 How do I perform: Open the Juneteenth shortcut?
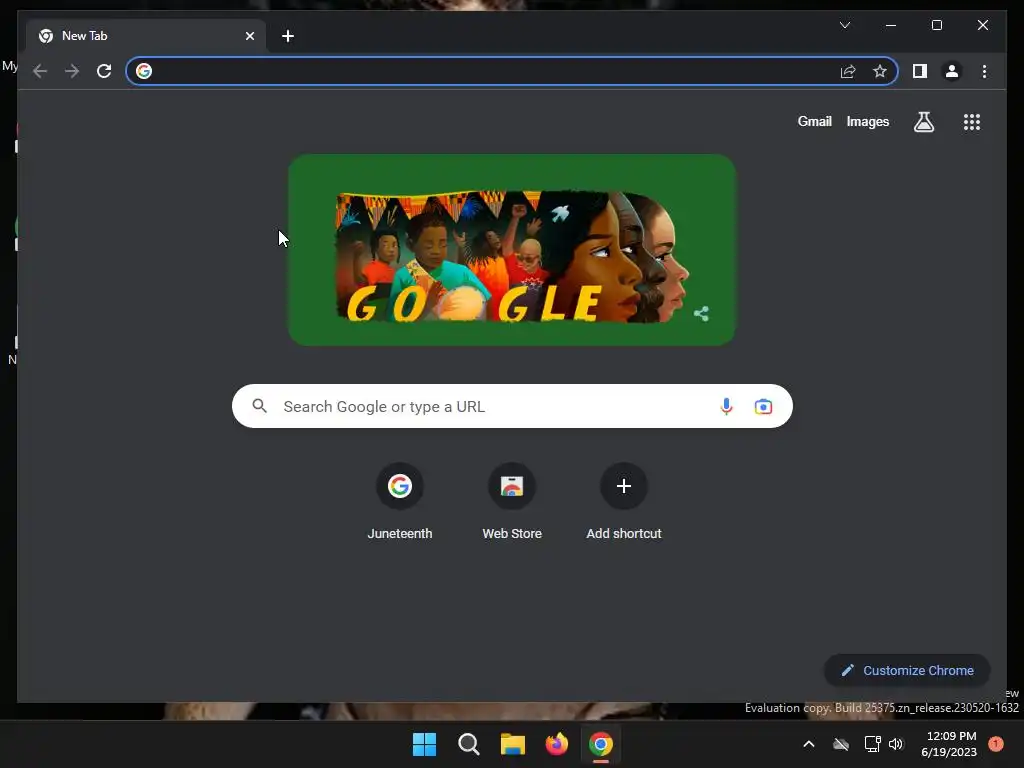(400, 502)
